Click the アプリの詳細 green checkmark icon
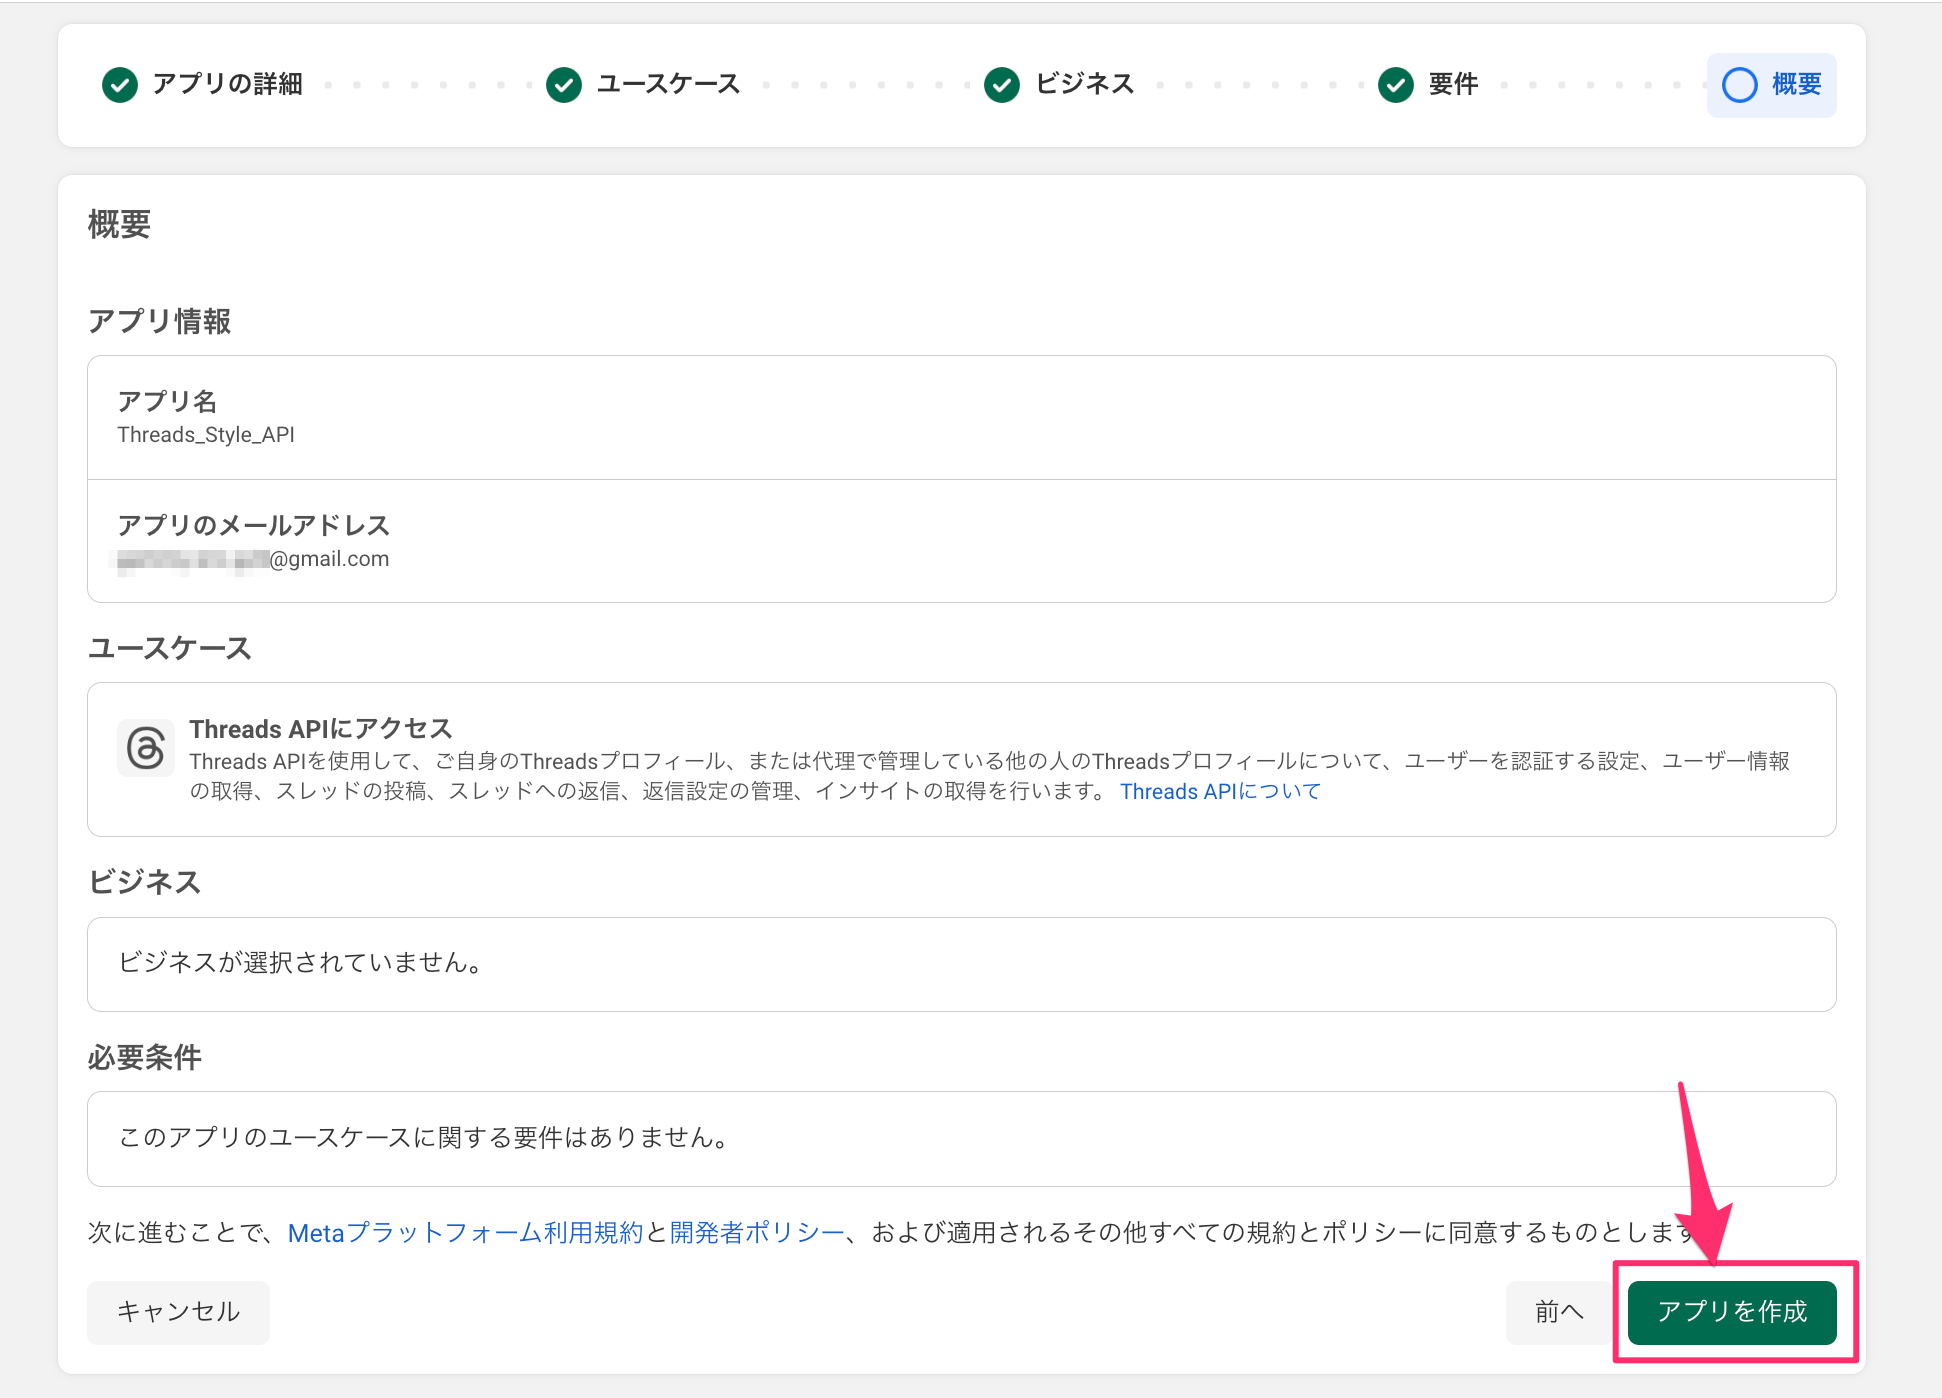The width and height of the screenshot is (1942, 1398). (120, 85)
